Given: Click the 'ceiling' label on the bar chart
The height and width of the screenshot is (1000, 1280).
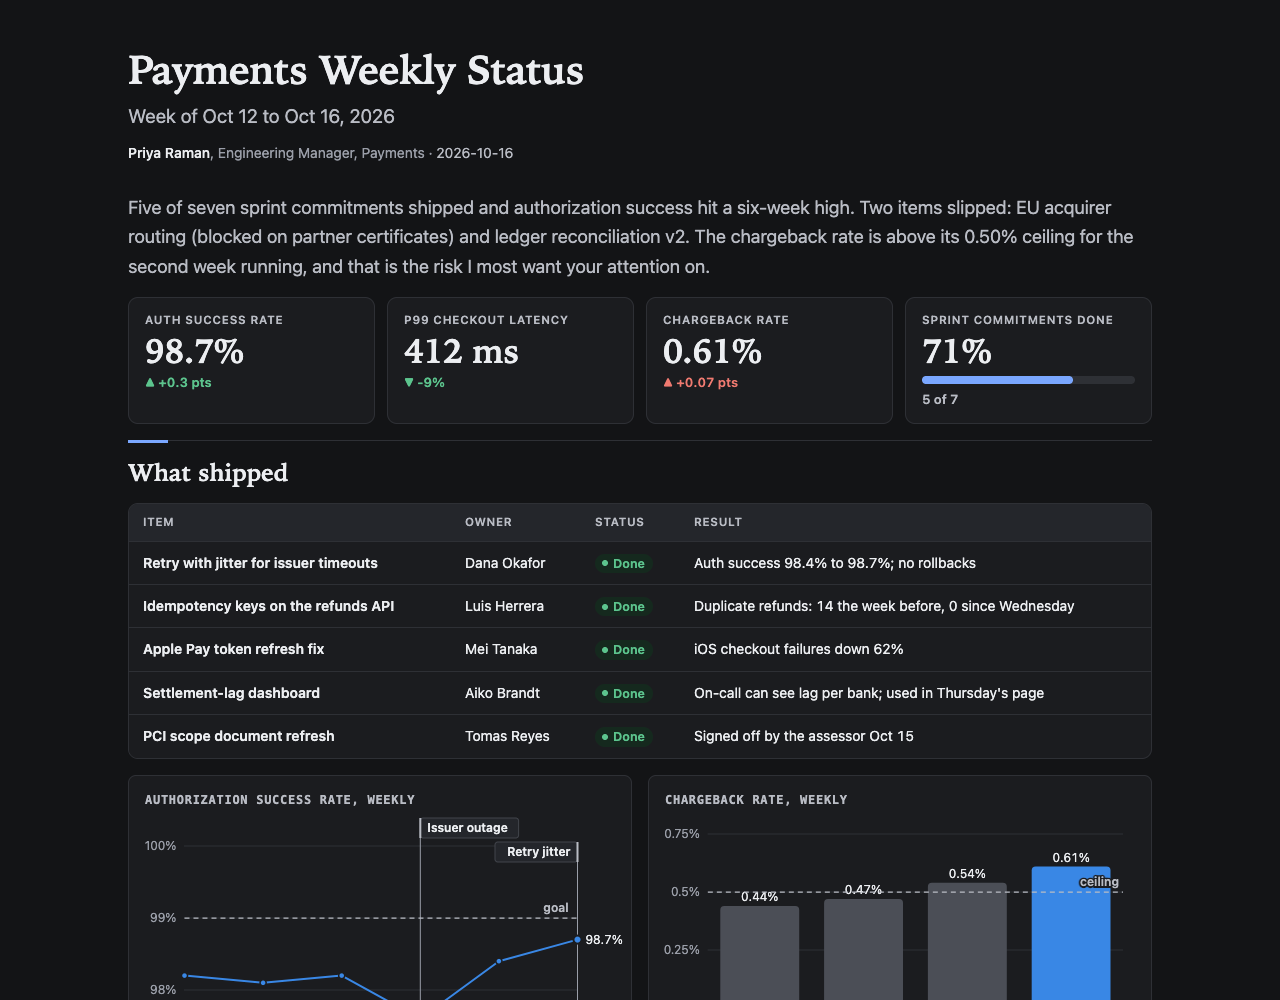Looking at the screenshot, I should [1099, 882].
